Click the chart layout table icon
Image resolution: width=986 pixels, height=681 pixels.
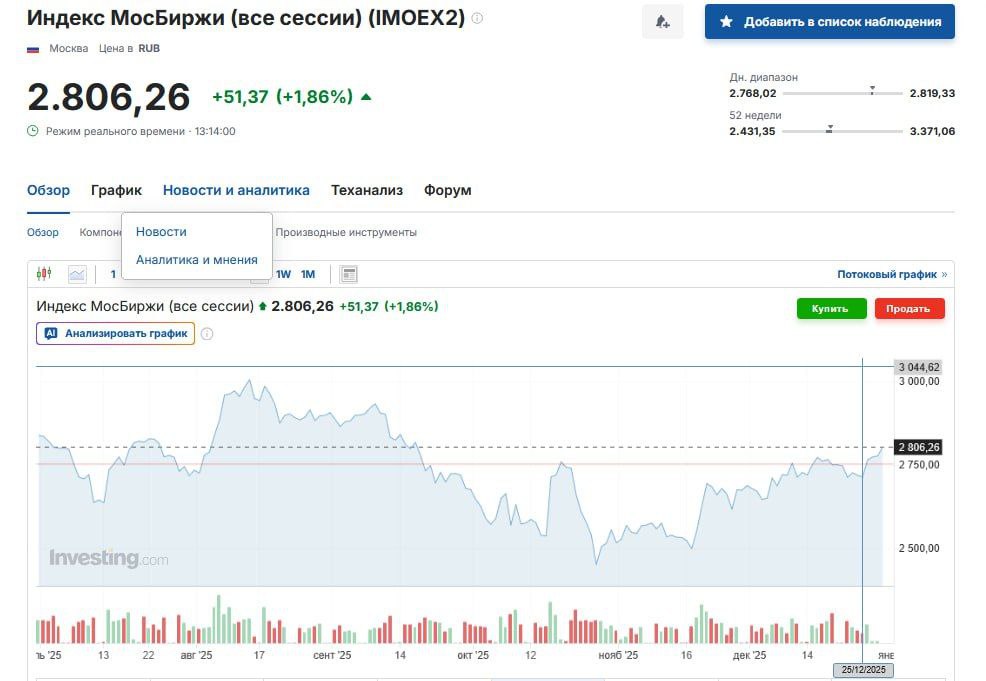(x=348, y=274)
